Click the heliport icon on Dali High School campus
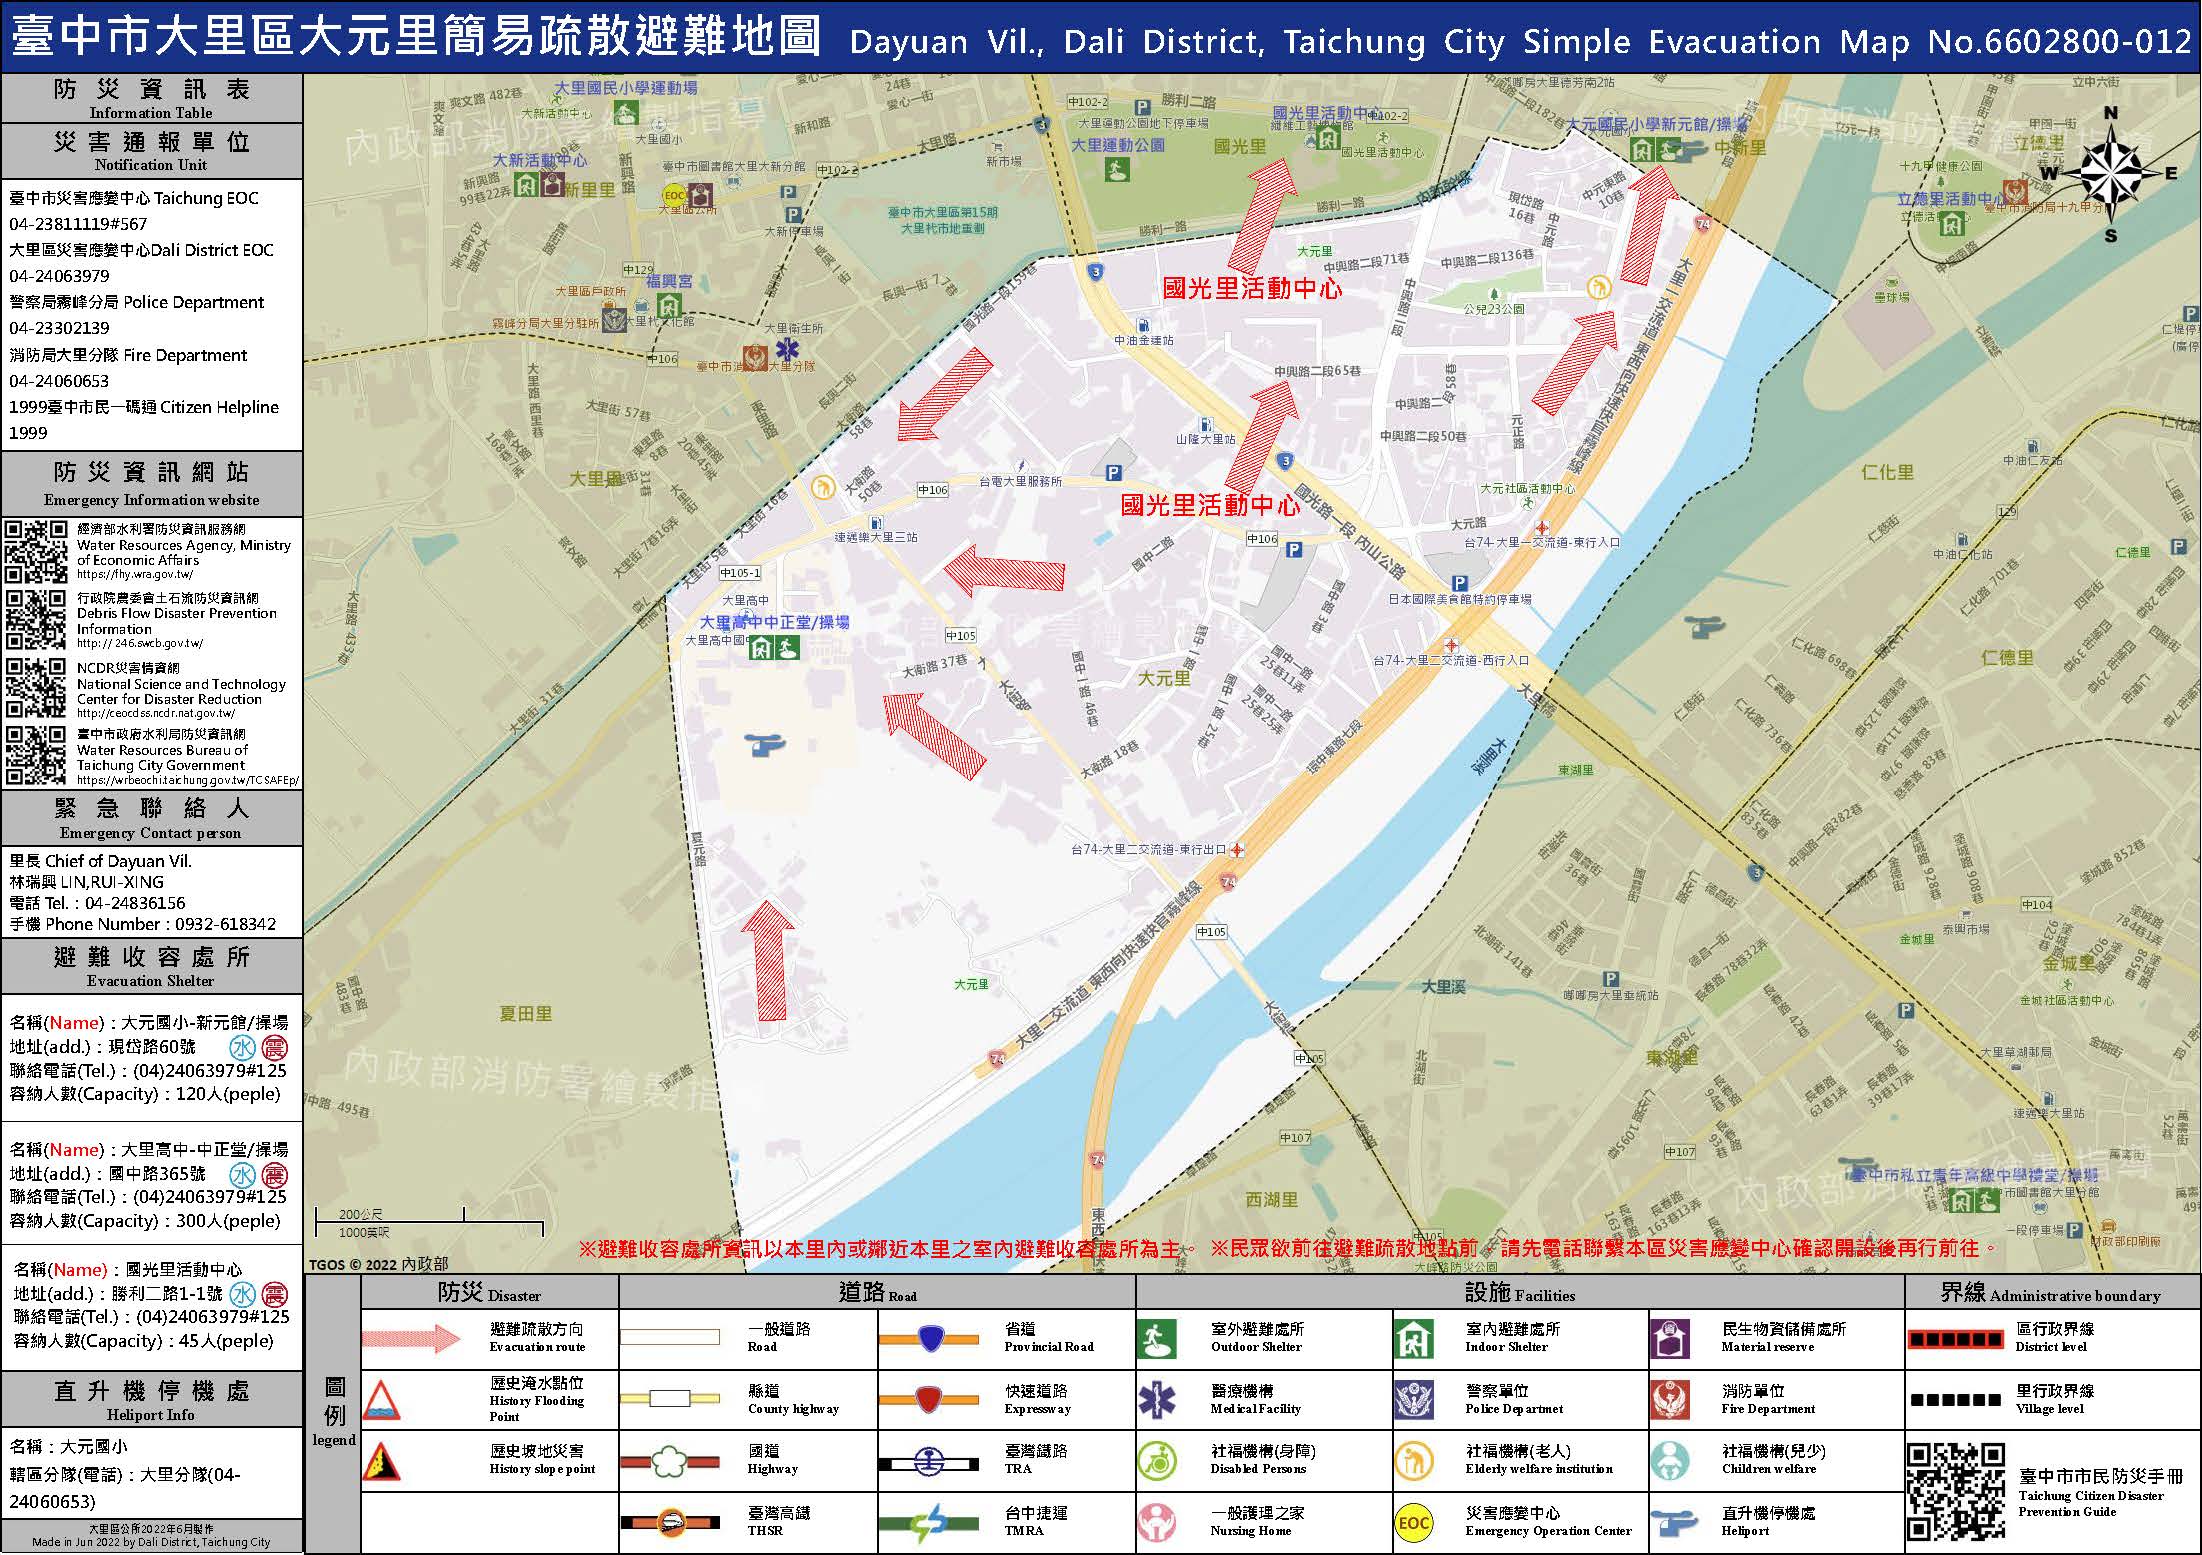 [765, 745]
